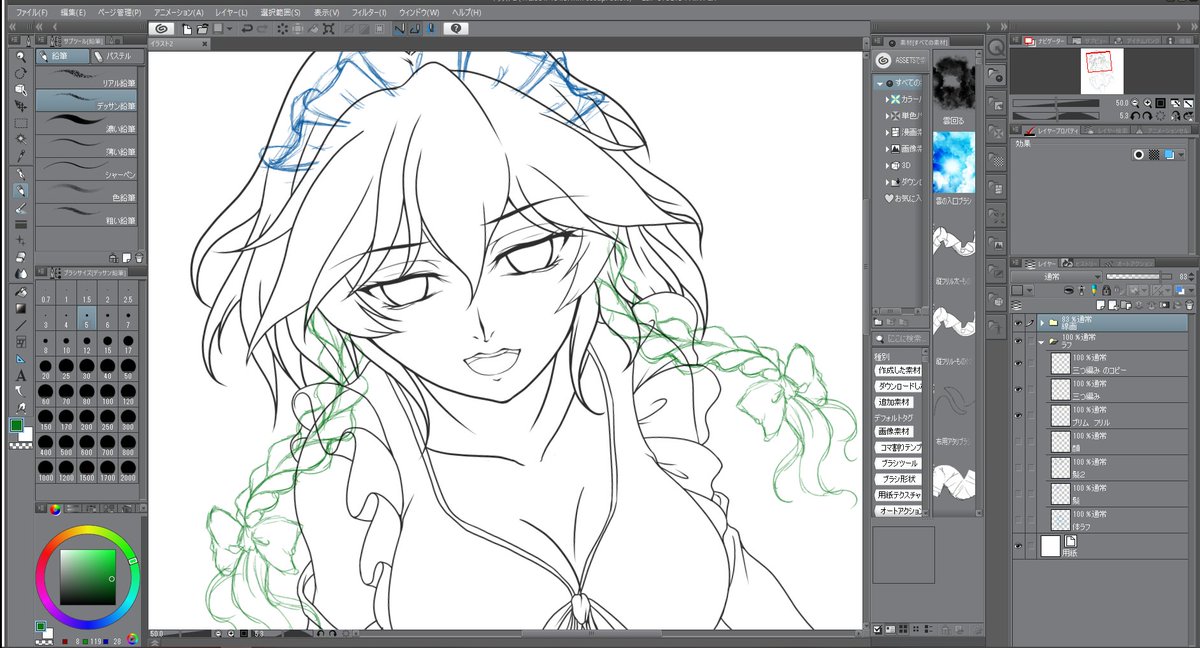Select the Move layer tool
Screen dimensions: 1200x648
coord(21,106)
